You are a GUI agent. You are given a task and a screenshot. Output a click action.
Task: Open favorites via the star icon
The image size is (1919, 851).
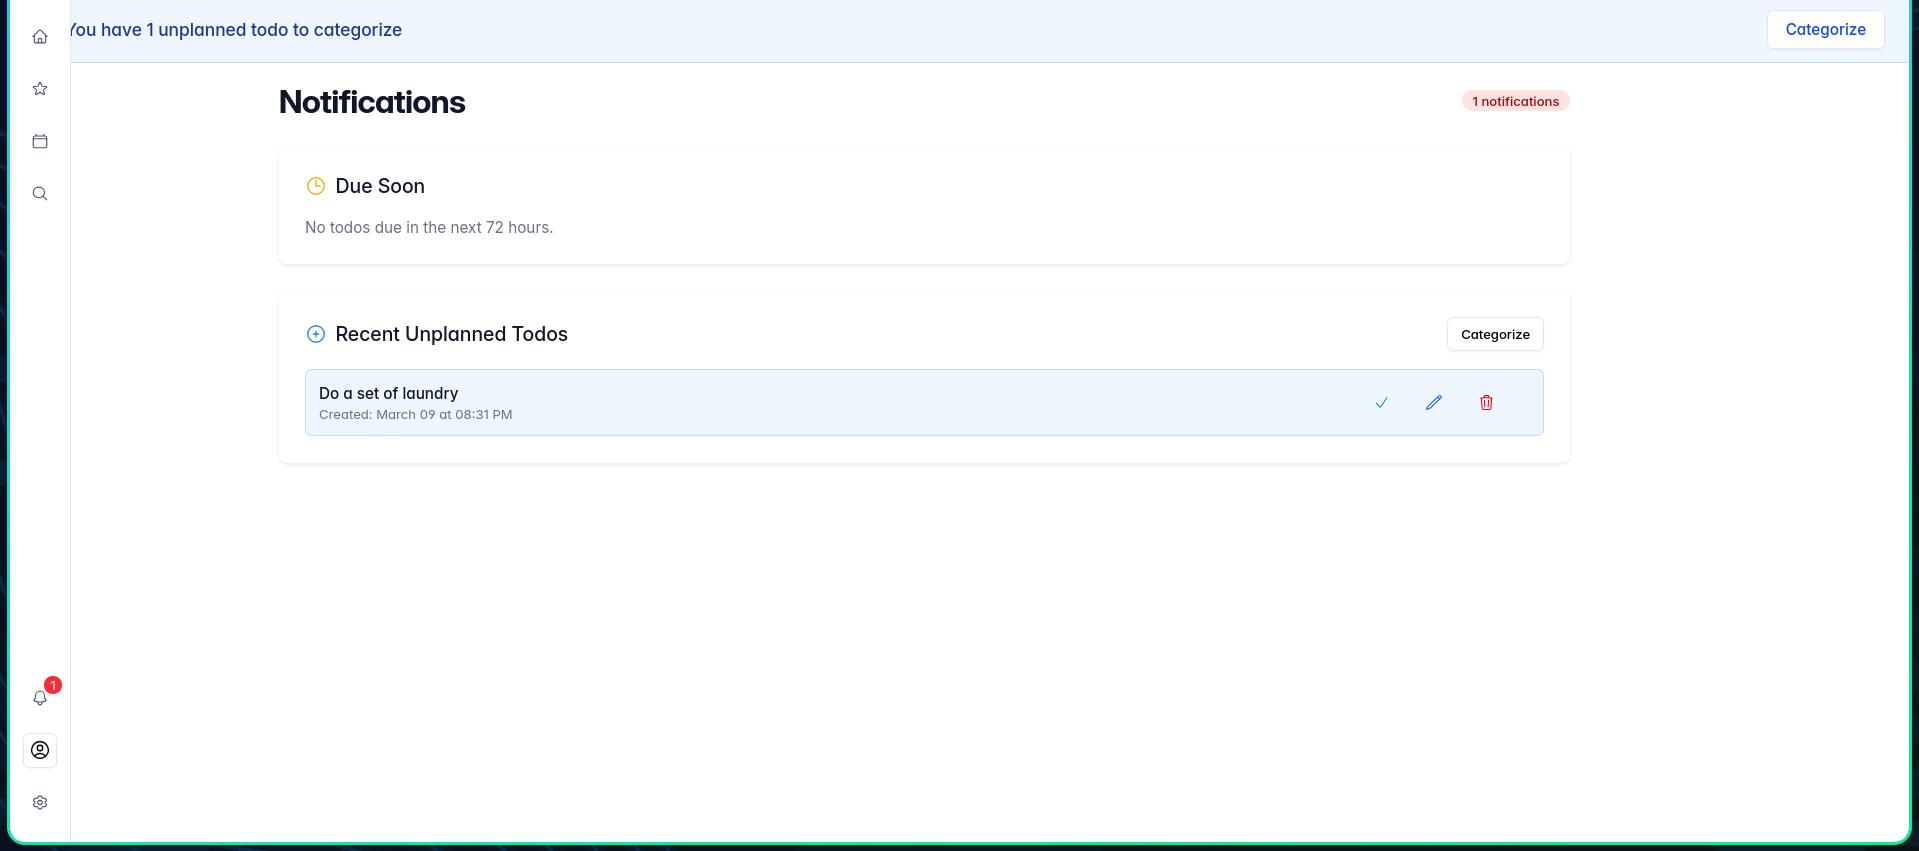pos(40,89)
